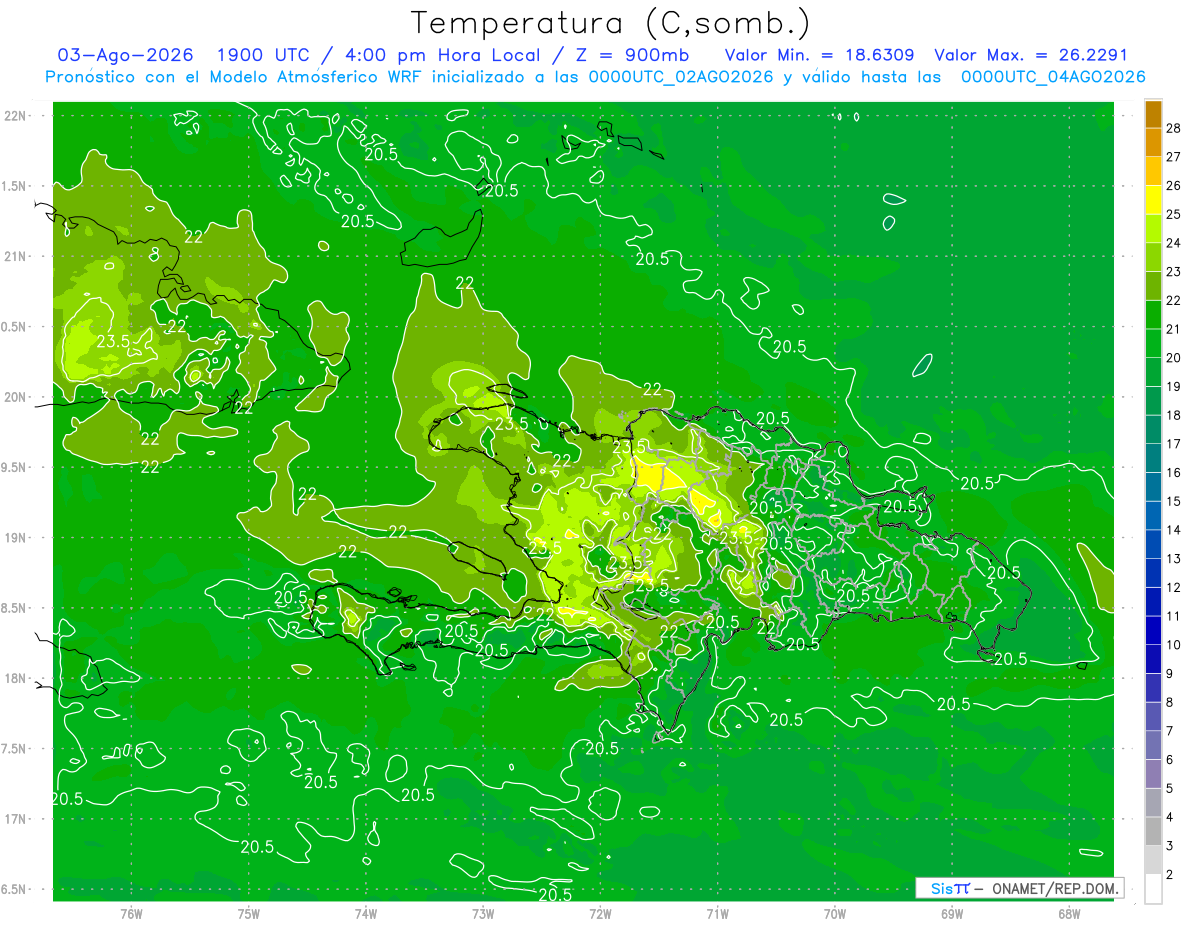This screenshot has height=927, width=1200.
Task: Click the "71W" longitude axis label
Action: click(x=717, y=914)
